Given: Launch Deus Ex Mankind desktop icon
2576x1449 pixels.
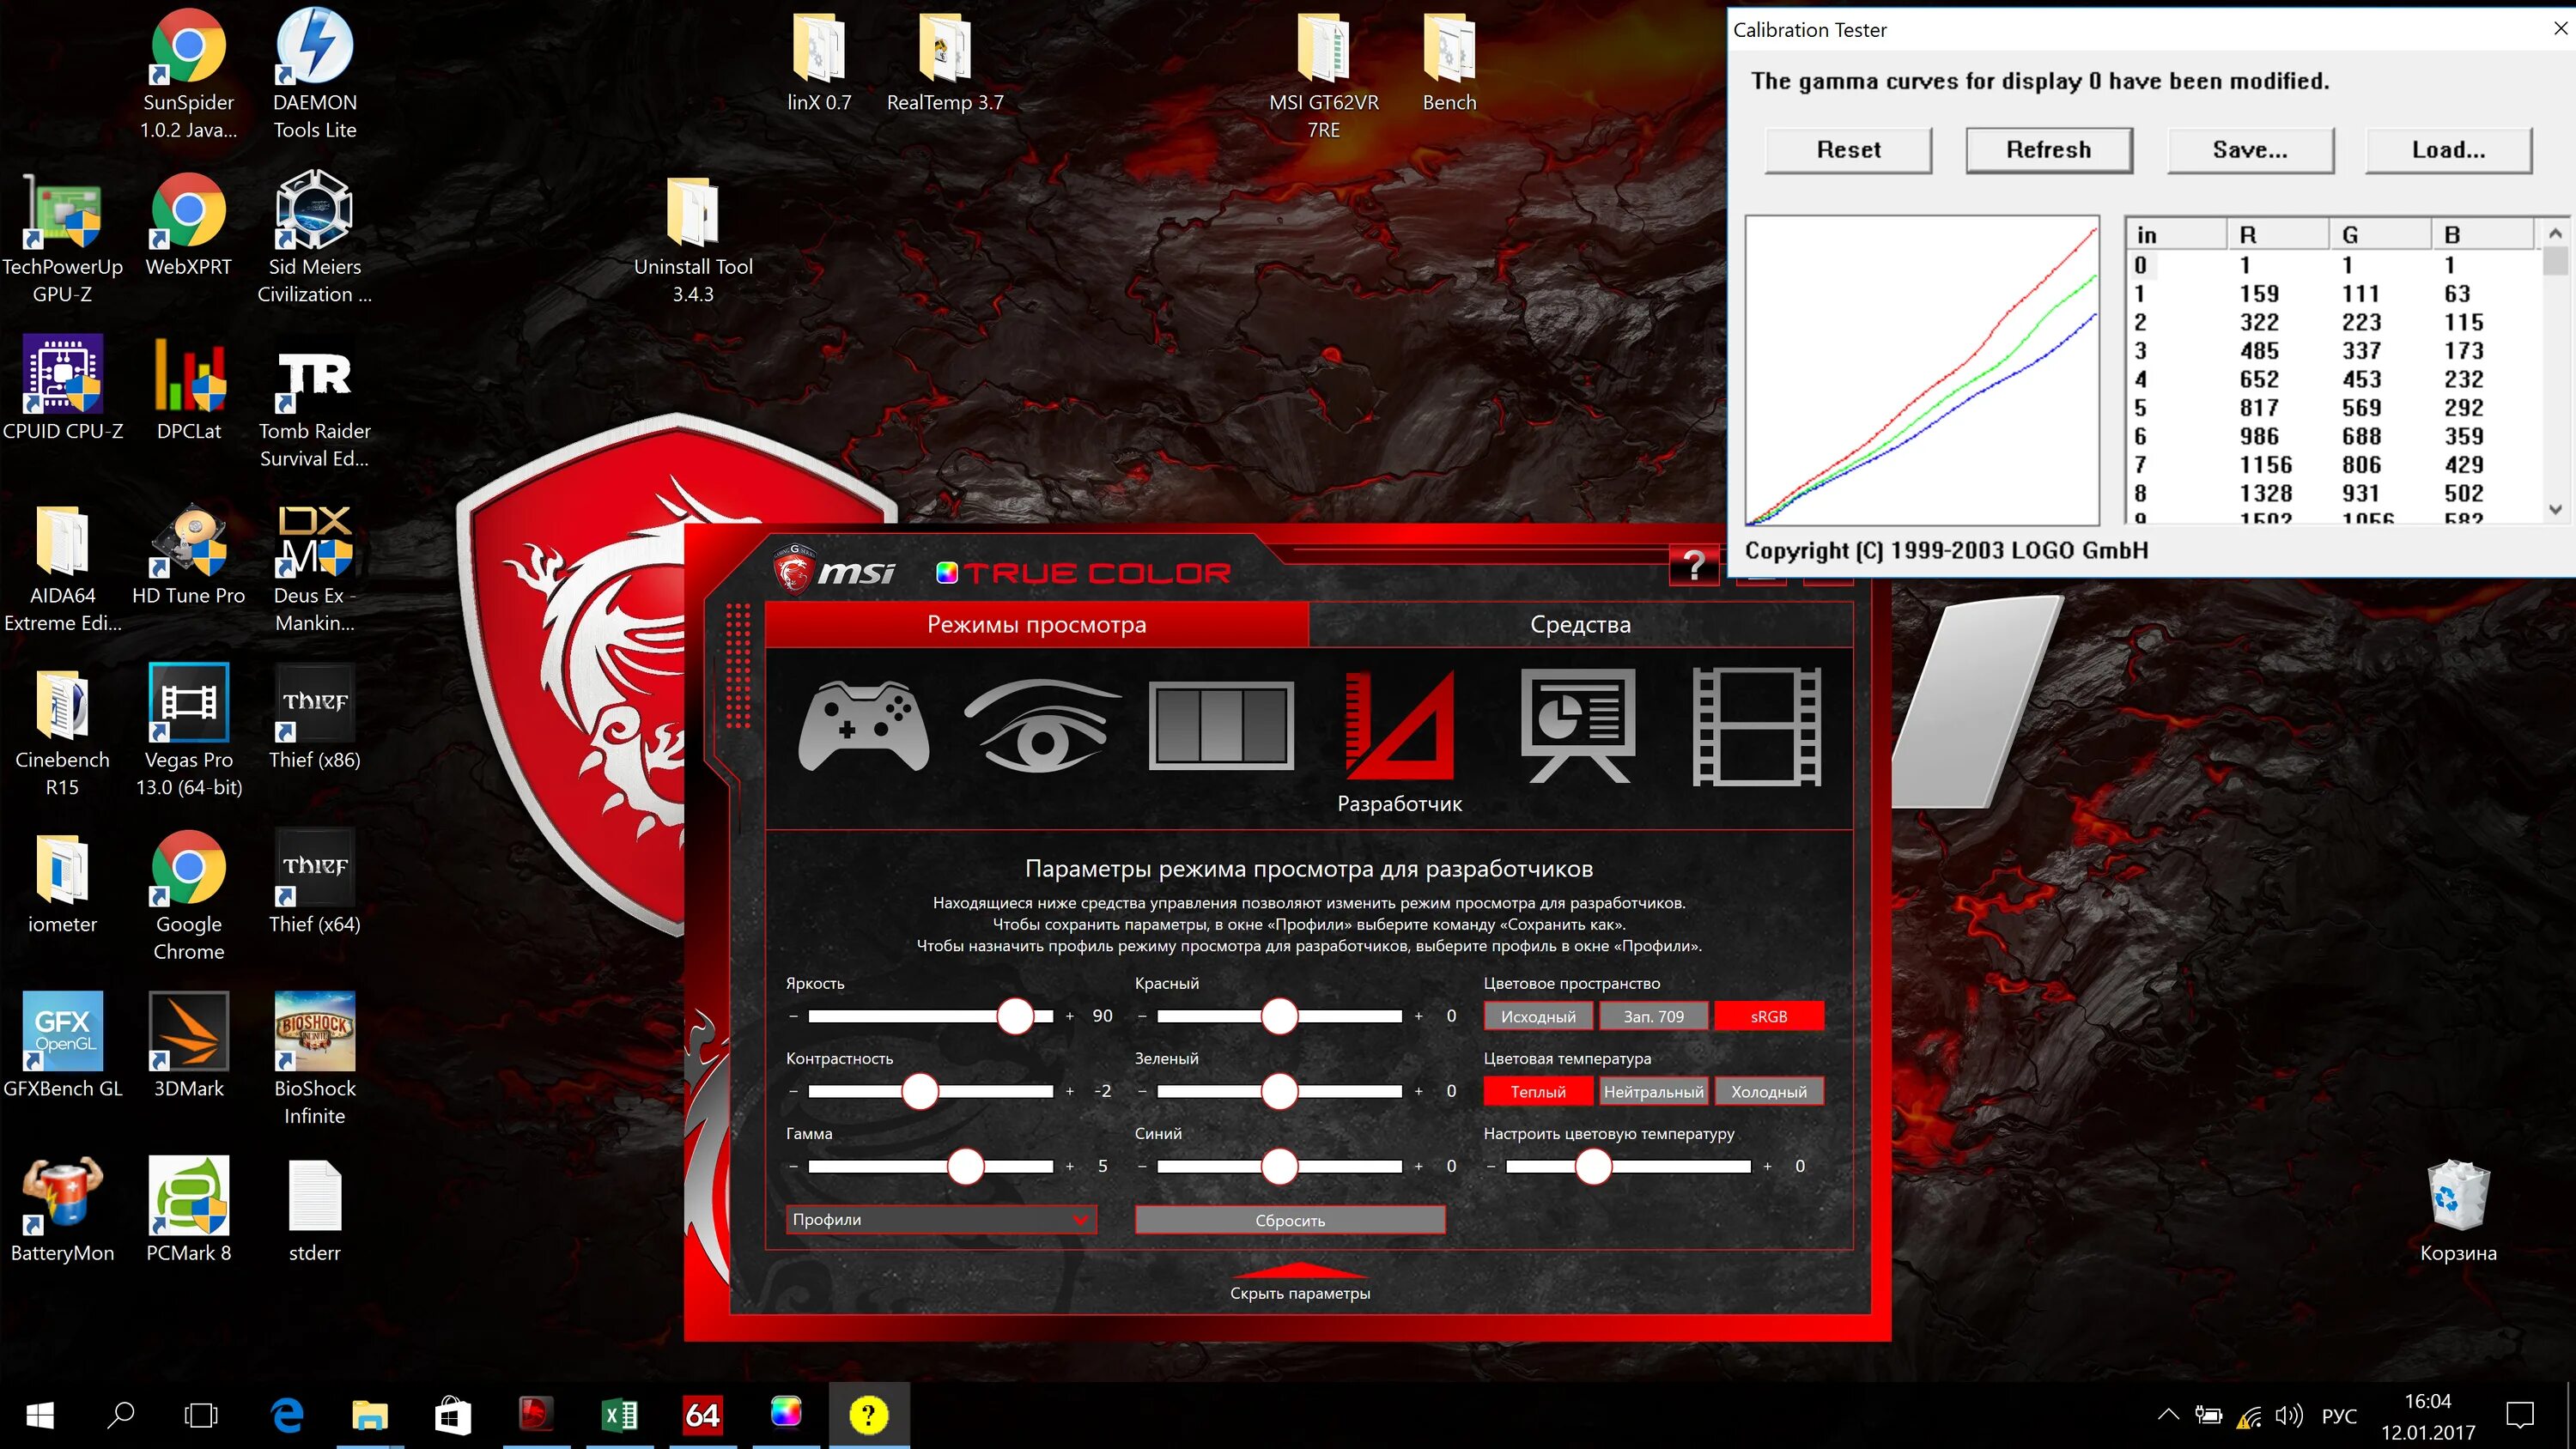Looking at the screenshot, I should tap(314, 568).
